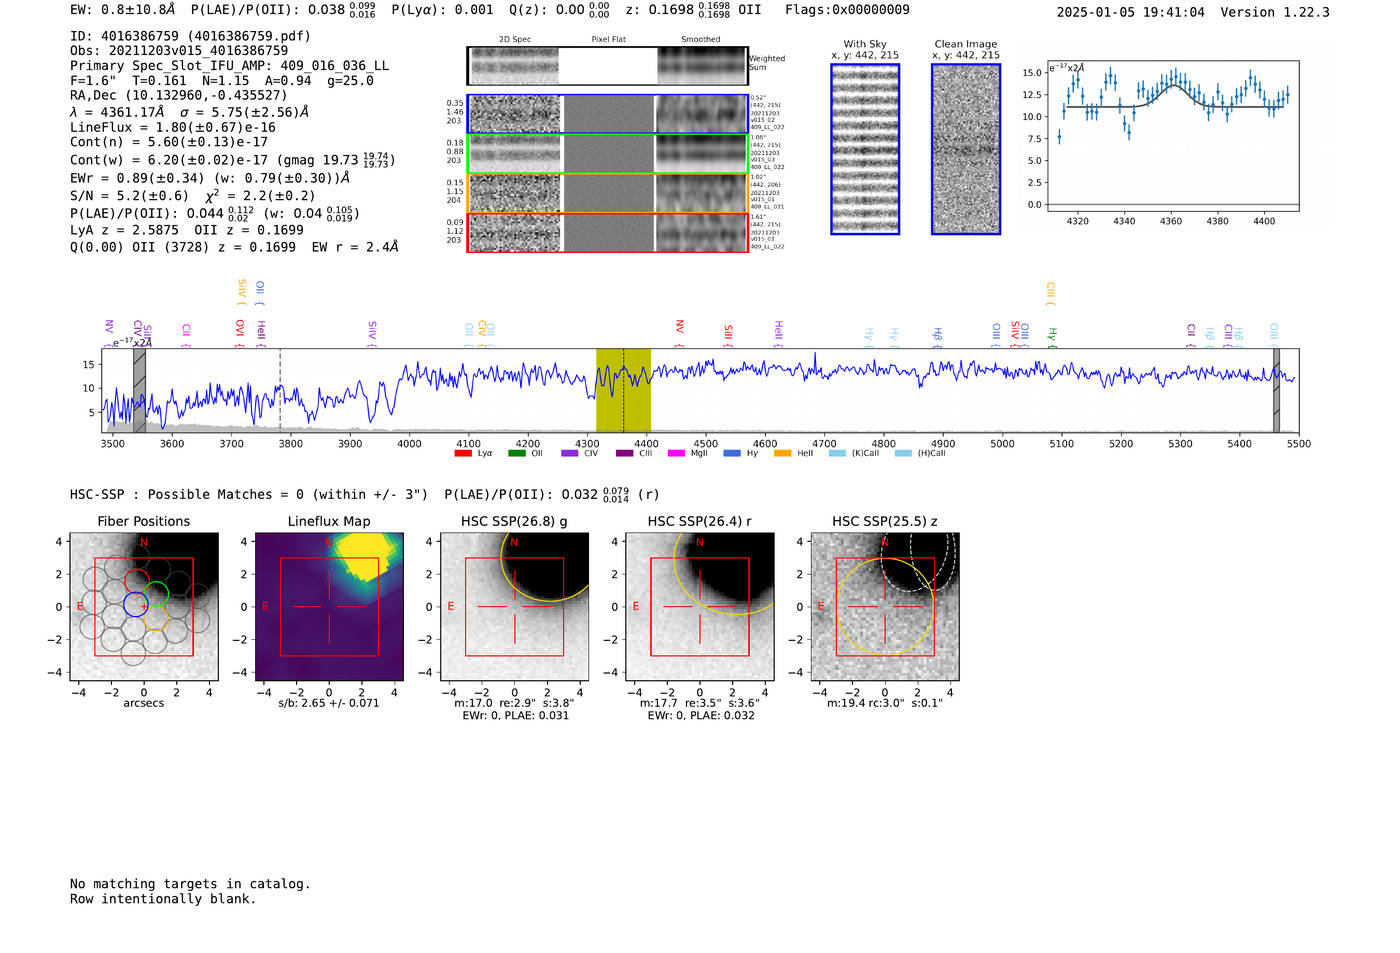Click the EWr = 0.89(±0.34) line

pyautogui.click(x=210, y=179)
